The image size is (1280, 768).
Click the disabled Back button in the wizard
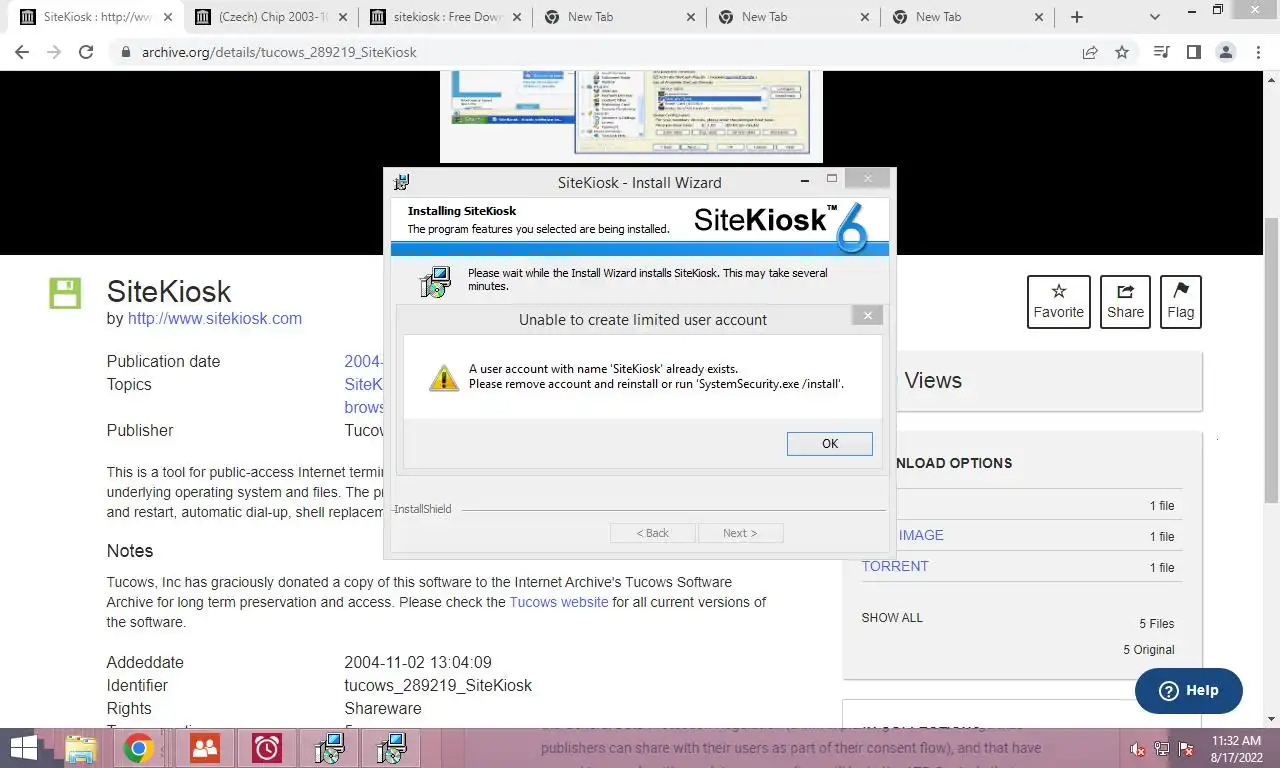(x=653, y=533)
